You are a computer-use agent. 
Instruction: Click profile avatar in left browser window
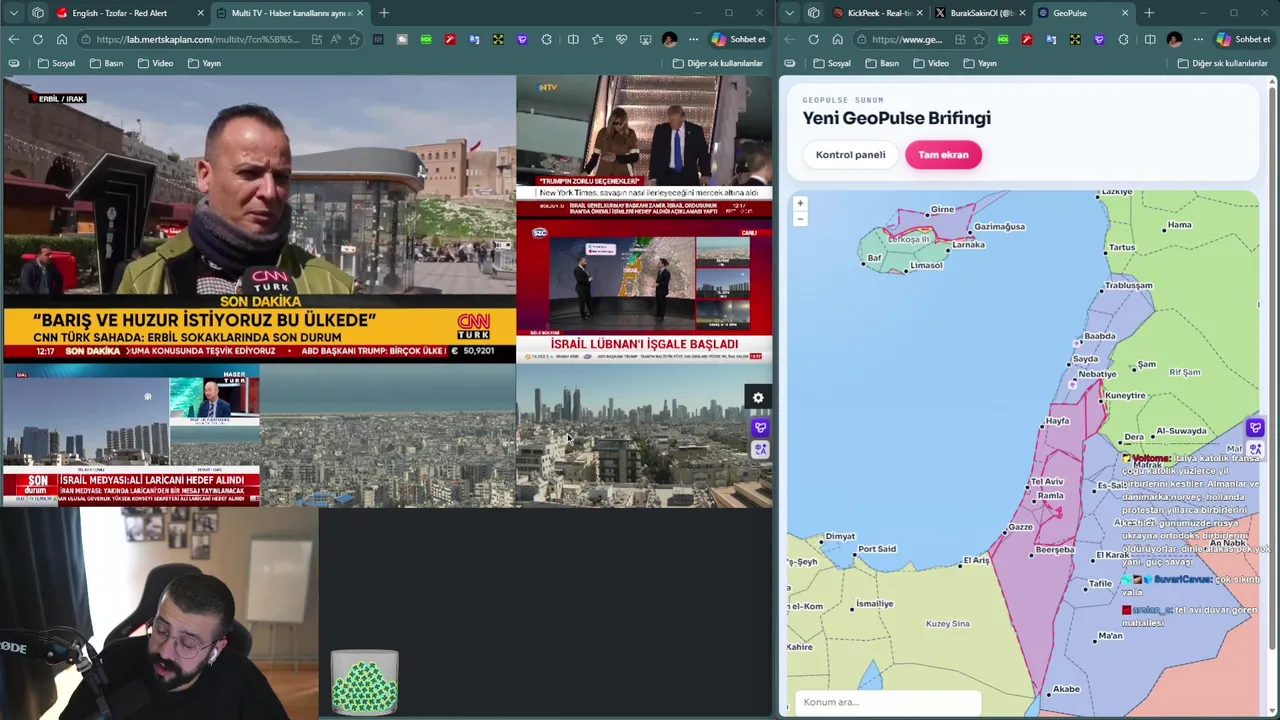coord(669,39)
